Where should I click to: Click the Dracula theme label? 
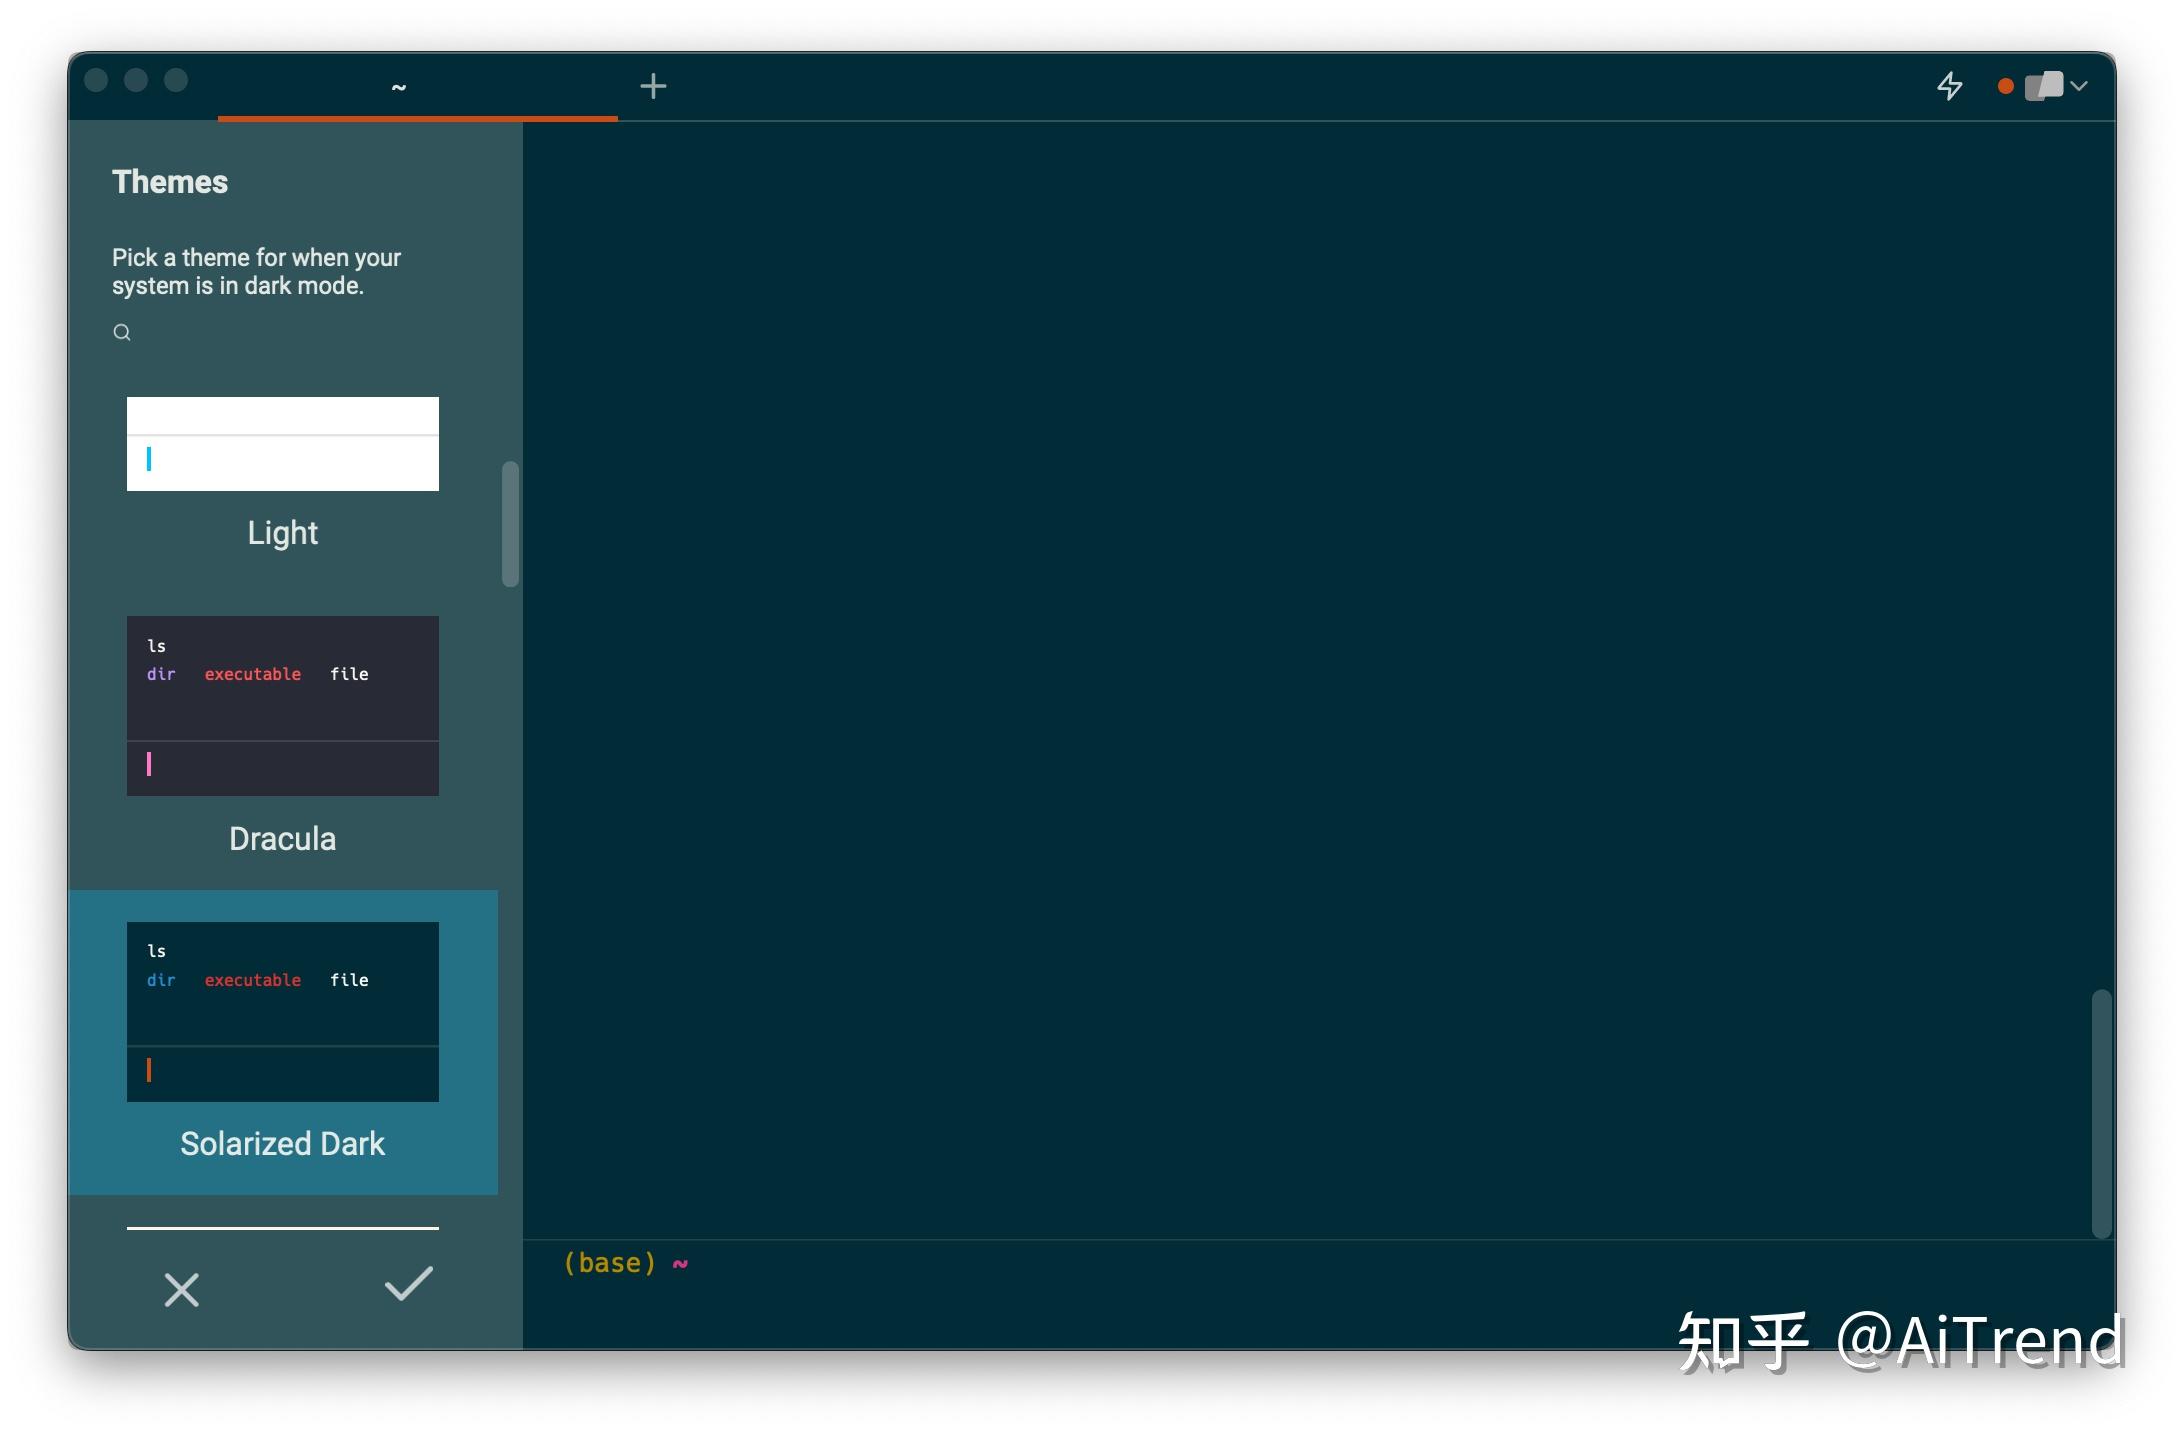(x=282, y=838)
